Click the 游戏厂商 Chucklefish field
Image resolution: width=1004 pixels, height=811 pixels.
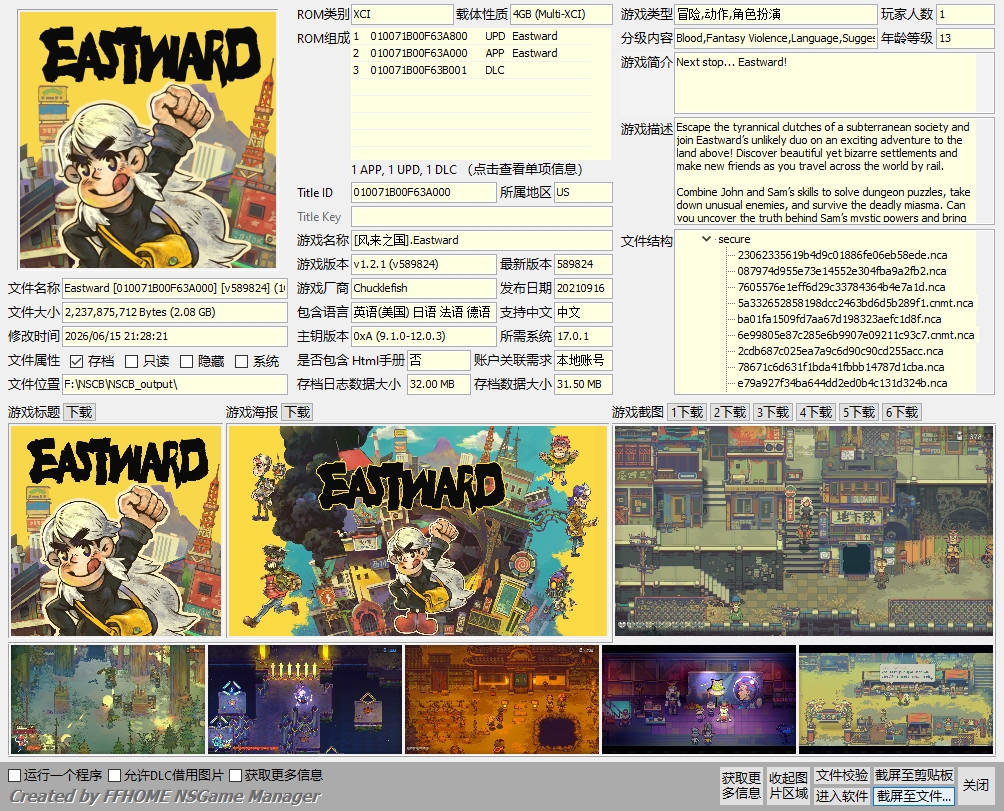(424, 289)
